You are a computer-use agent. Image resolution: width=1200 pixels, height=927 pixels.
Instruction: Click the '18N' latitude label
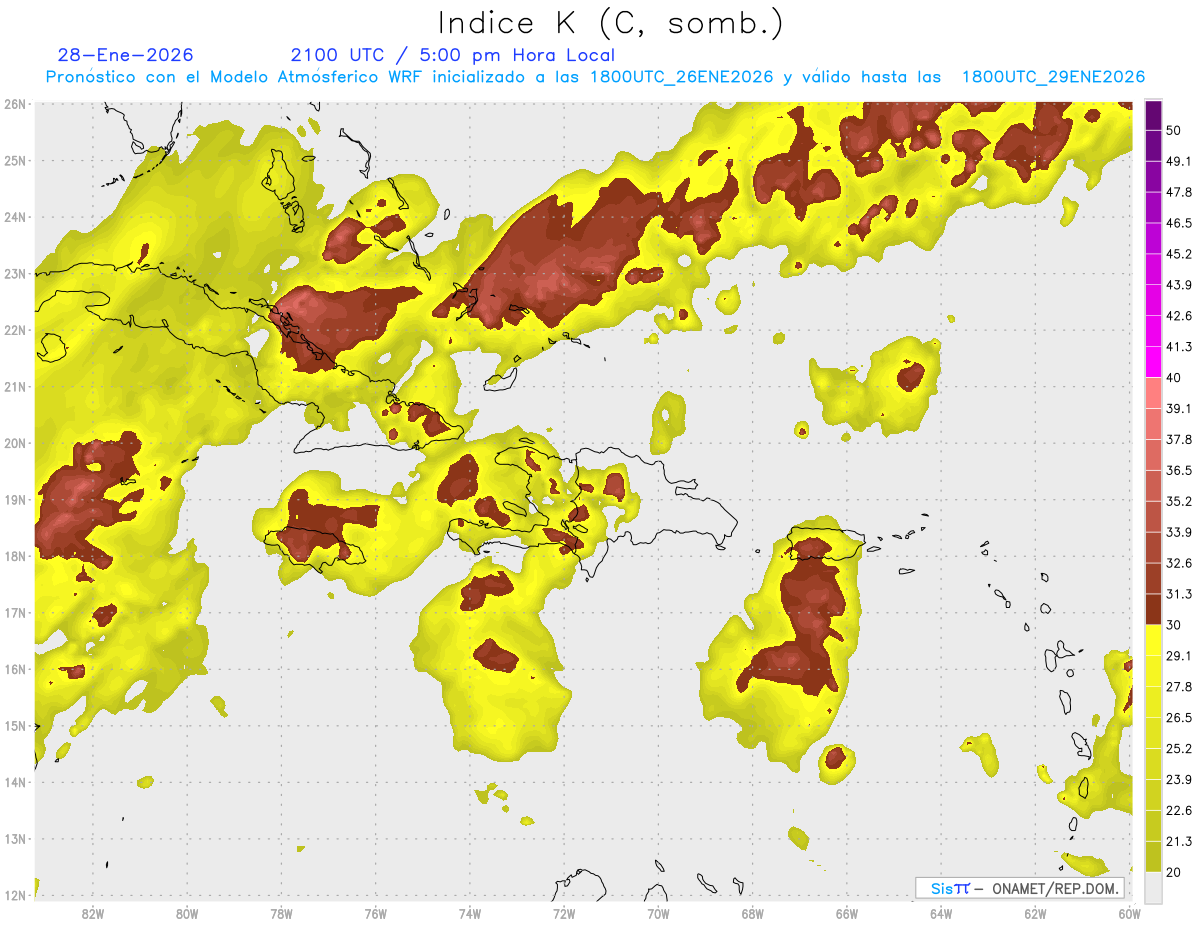(x=15, y=556)
